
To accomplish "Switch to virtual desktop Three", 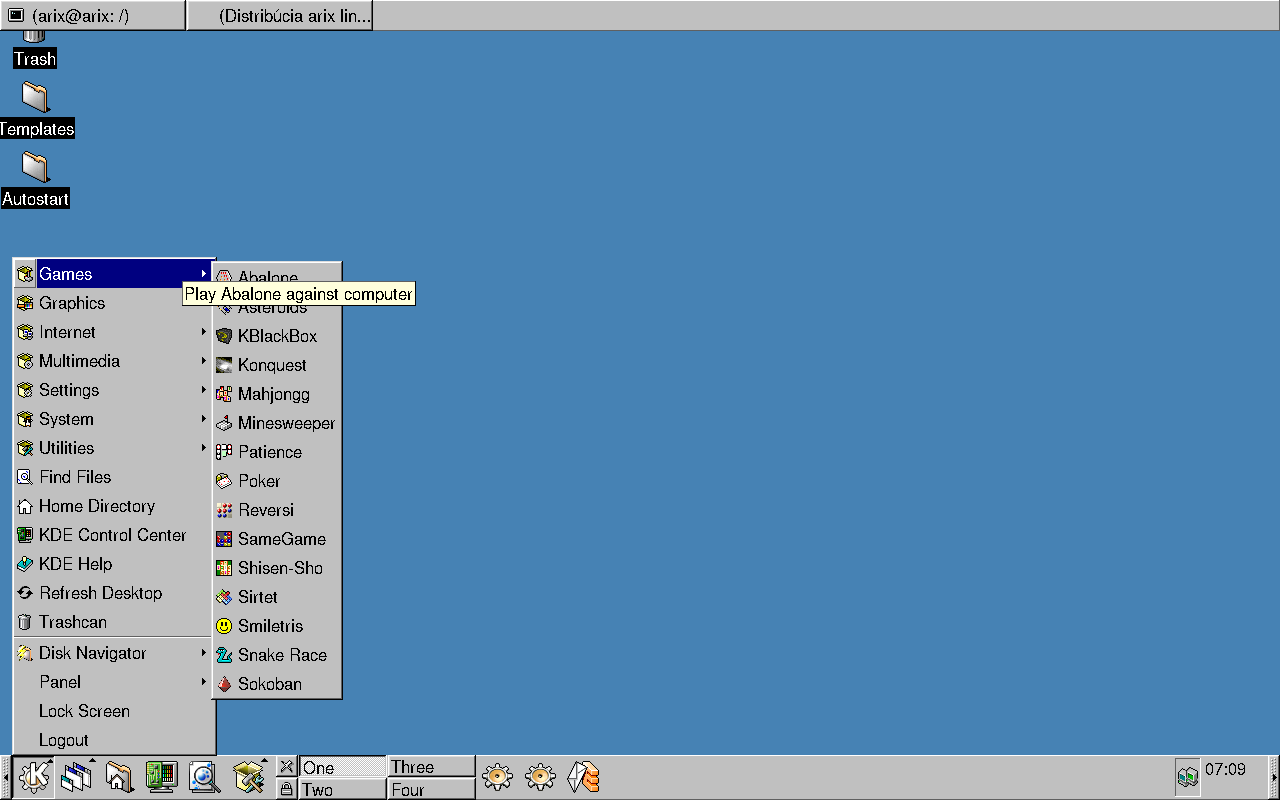I will [x=431, y=767].
